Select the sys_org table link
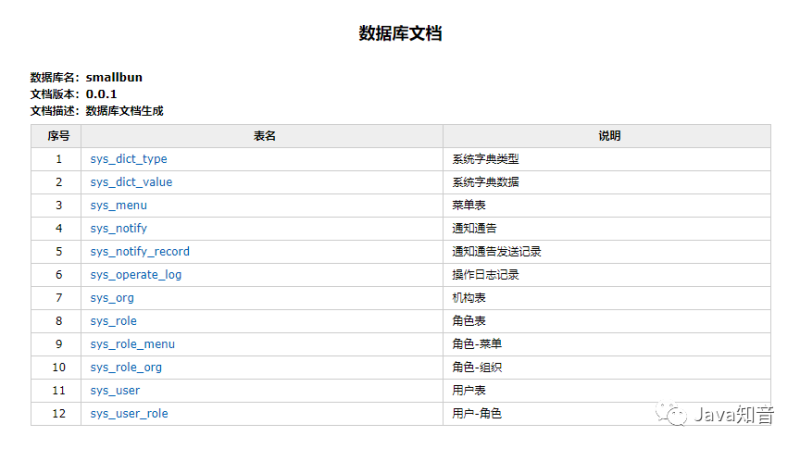The width and height of the screenshot is (800, 449). pyautogui.click(x=112, y=298)
